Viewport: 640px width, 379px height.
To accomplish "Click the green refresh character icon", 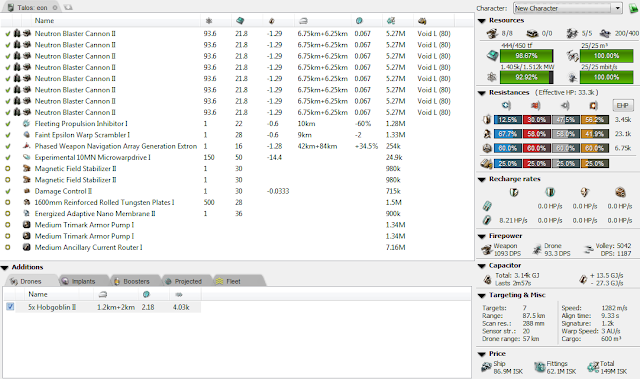I will click(634, 8).
